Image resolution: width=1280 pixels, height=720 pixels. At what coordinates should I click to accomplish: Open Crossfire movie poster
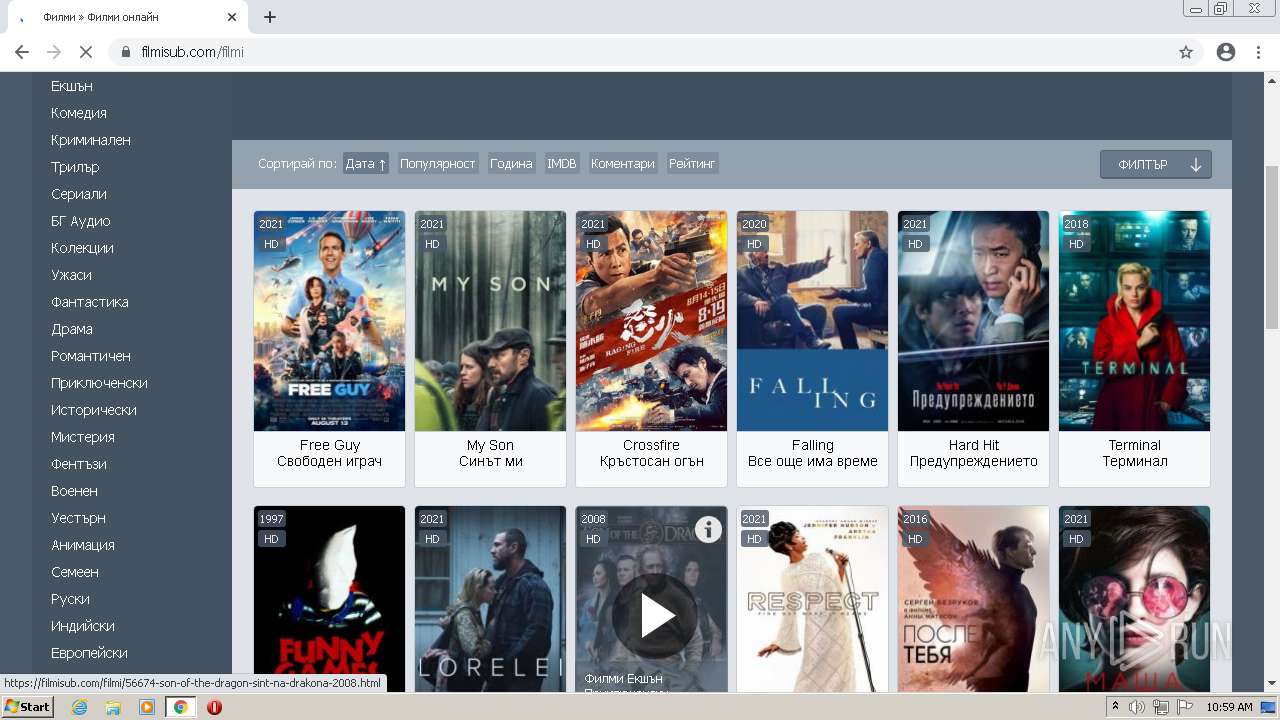651,321
